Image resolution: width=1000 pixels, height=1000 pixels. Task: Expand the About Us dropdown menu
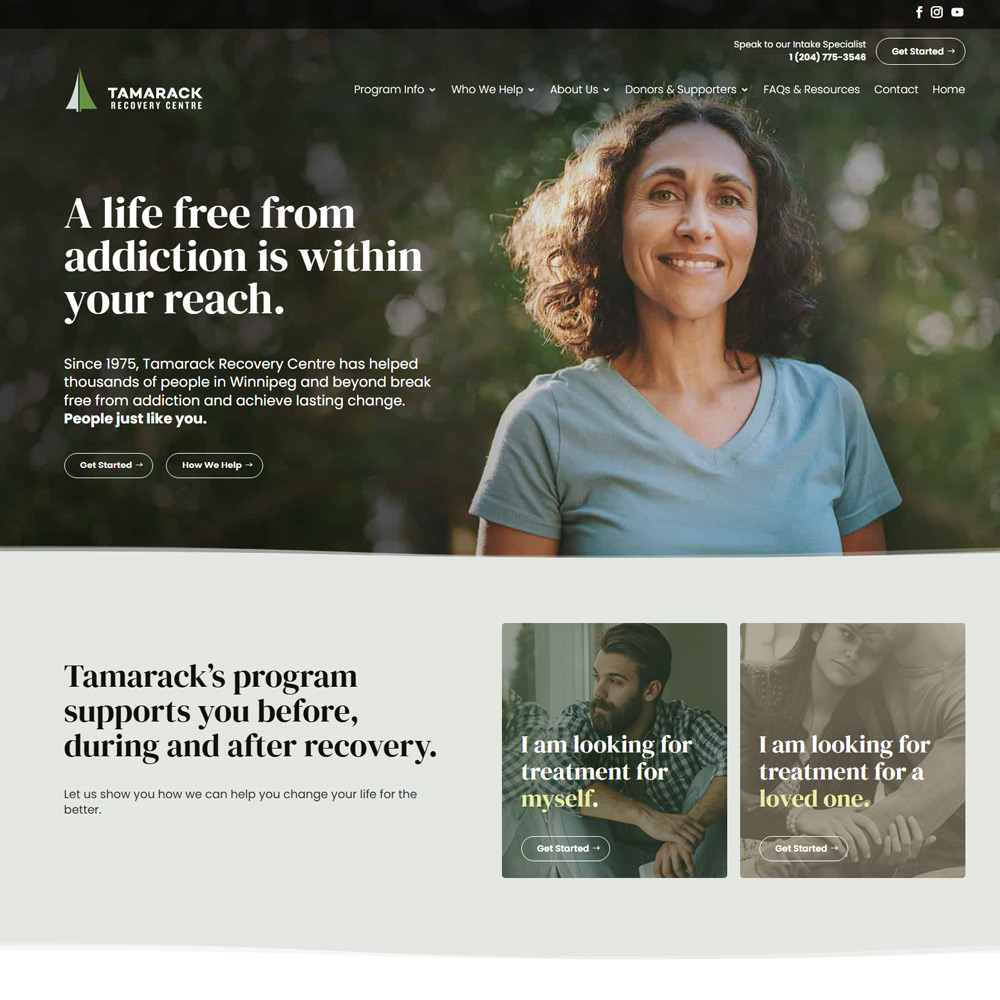tap(579, 89)
